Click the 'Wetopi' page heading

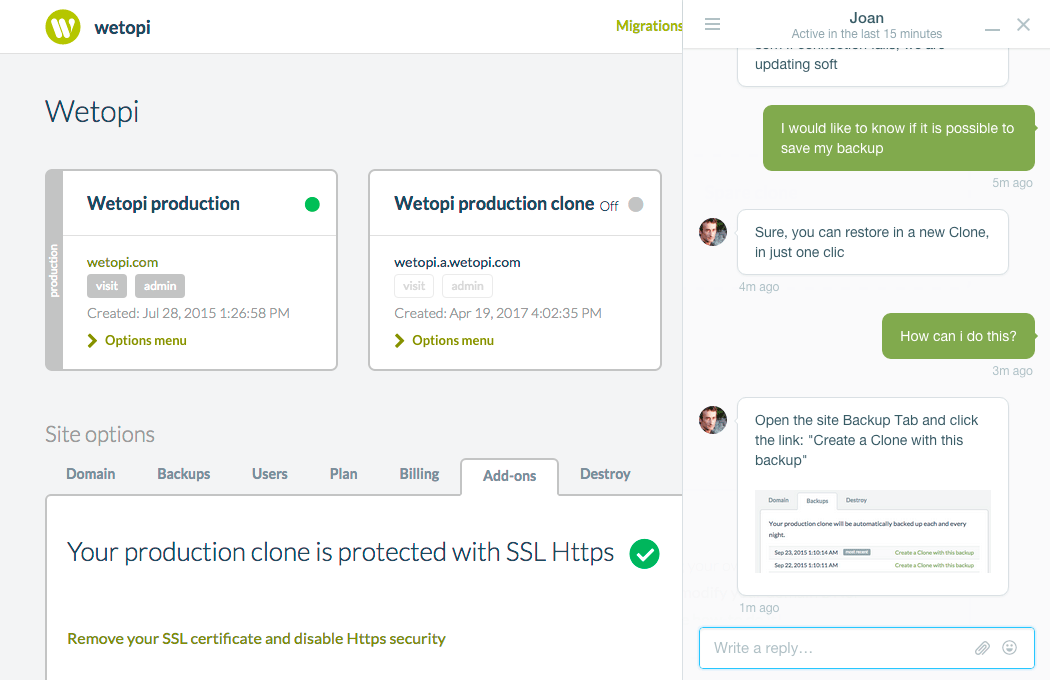92,112
